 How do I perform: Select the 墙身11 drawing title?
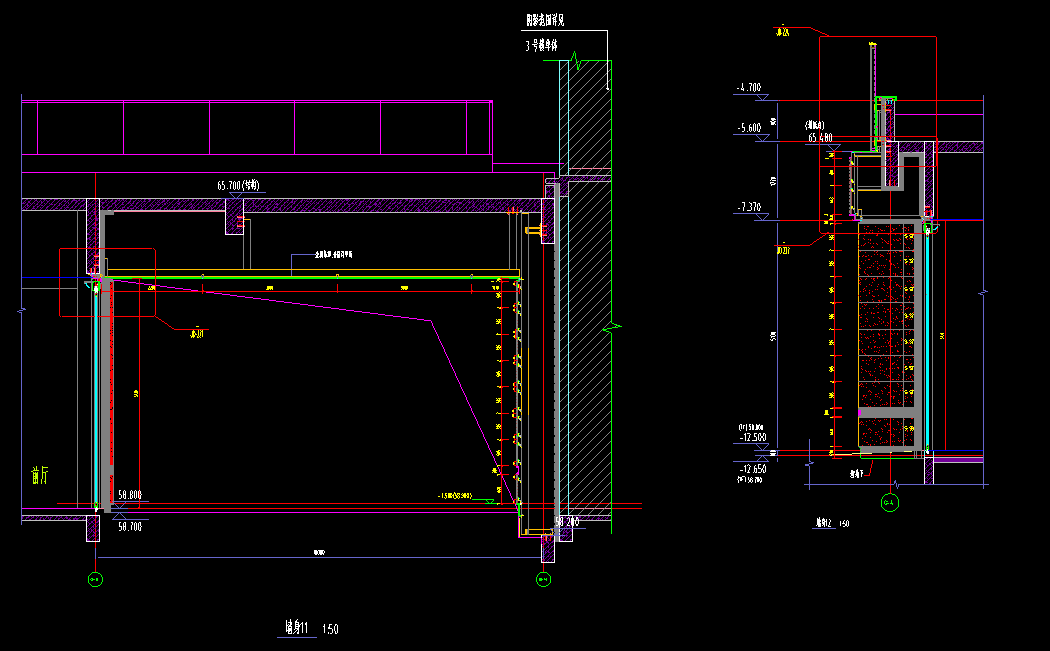point(299,628)
